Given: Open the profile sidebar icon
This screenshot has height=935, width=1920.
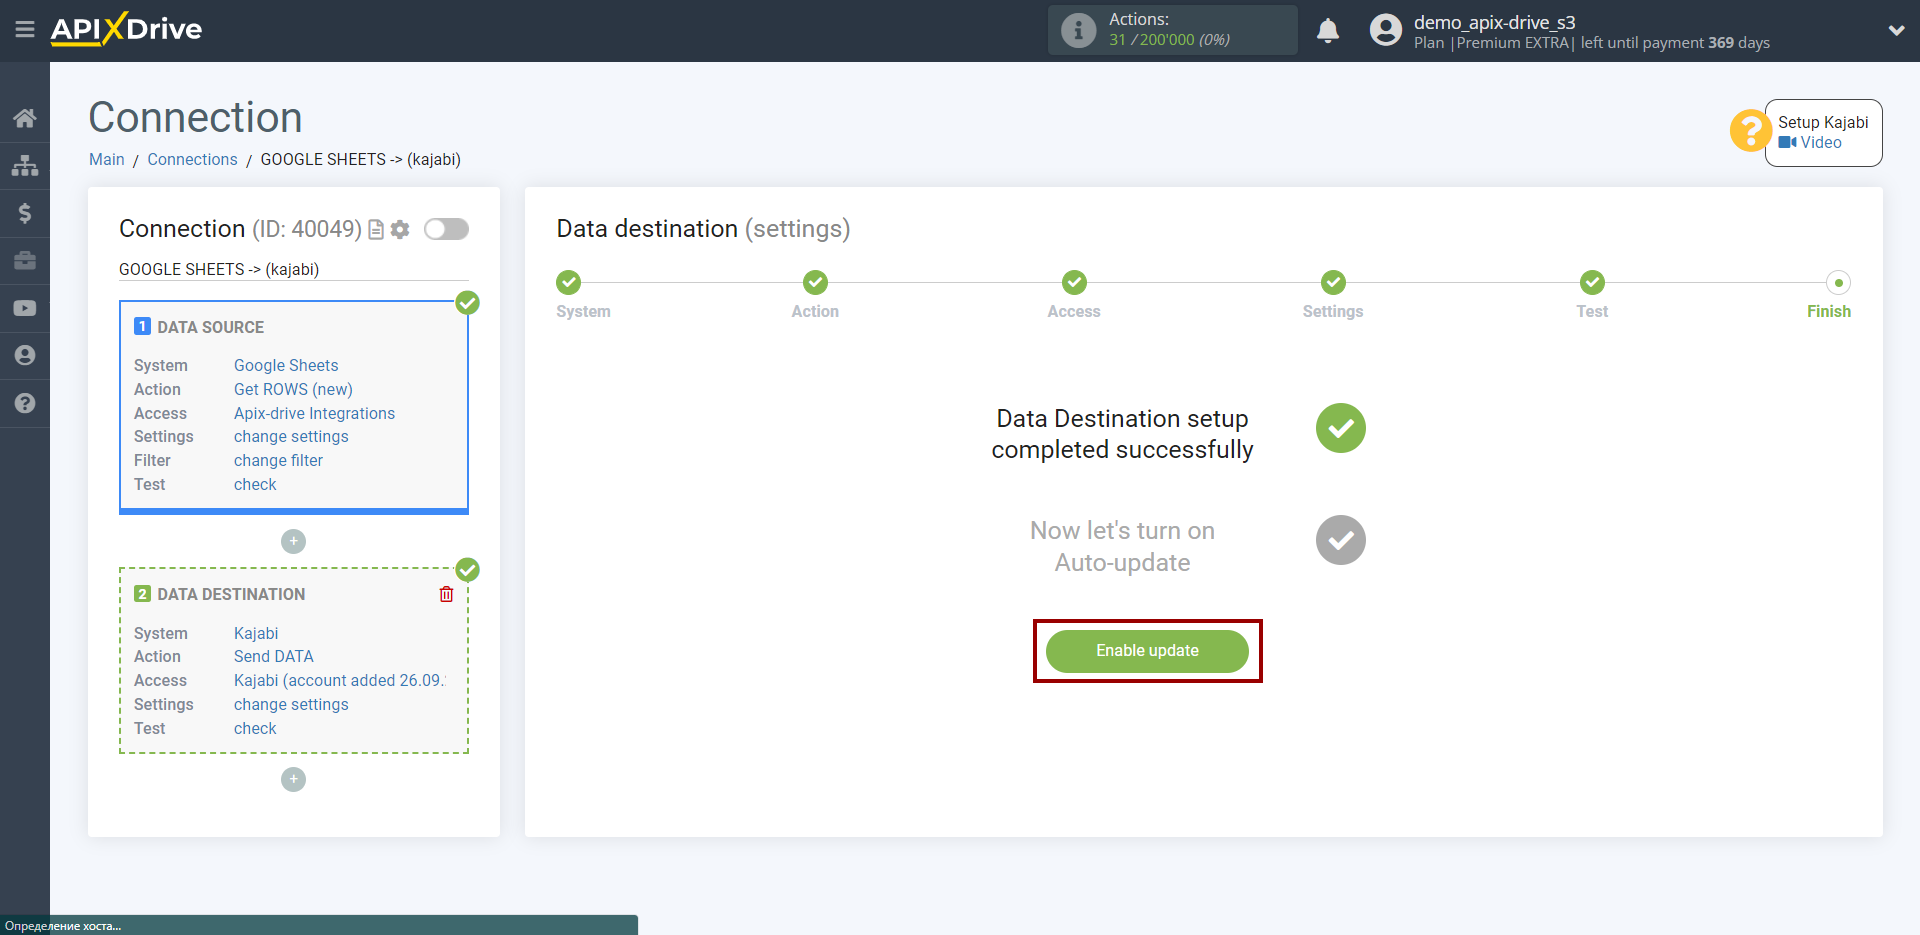Looking at the screenshot, I should (25, 355).
